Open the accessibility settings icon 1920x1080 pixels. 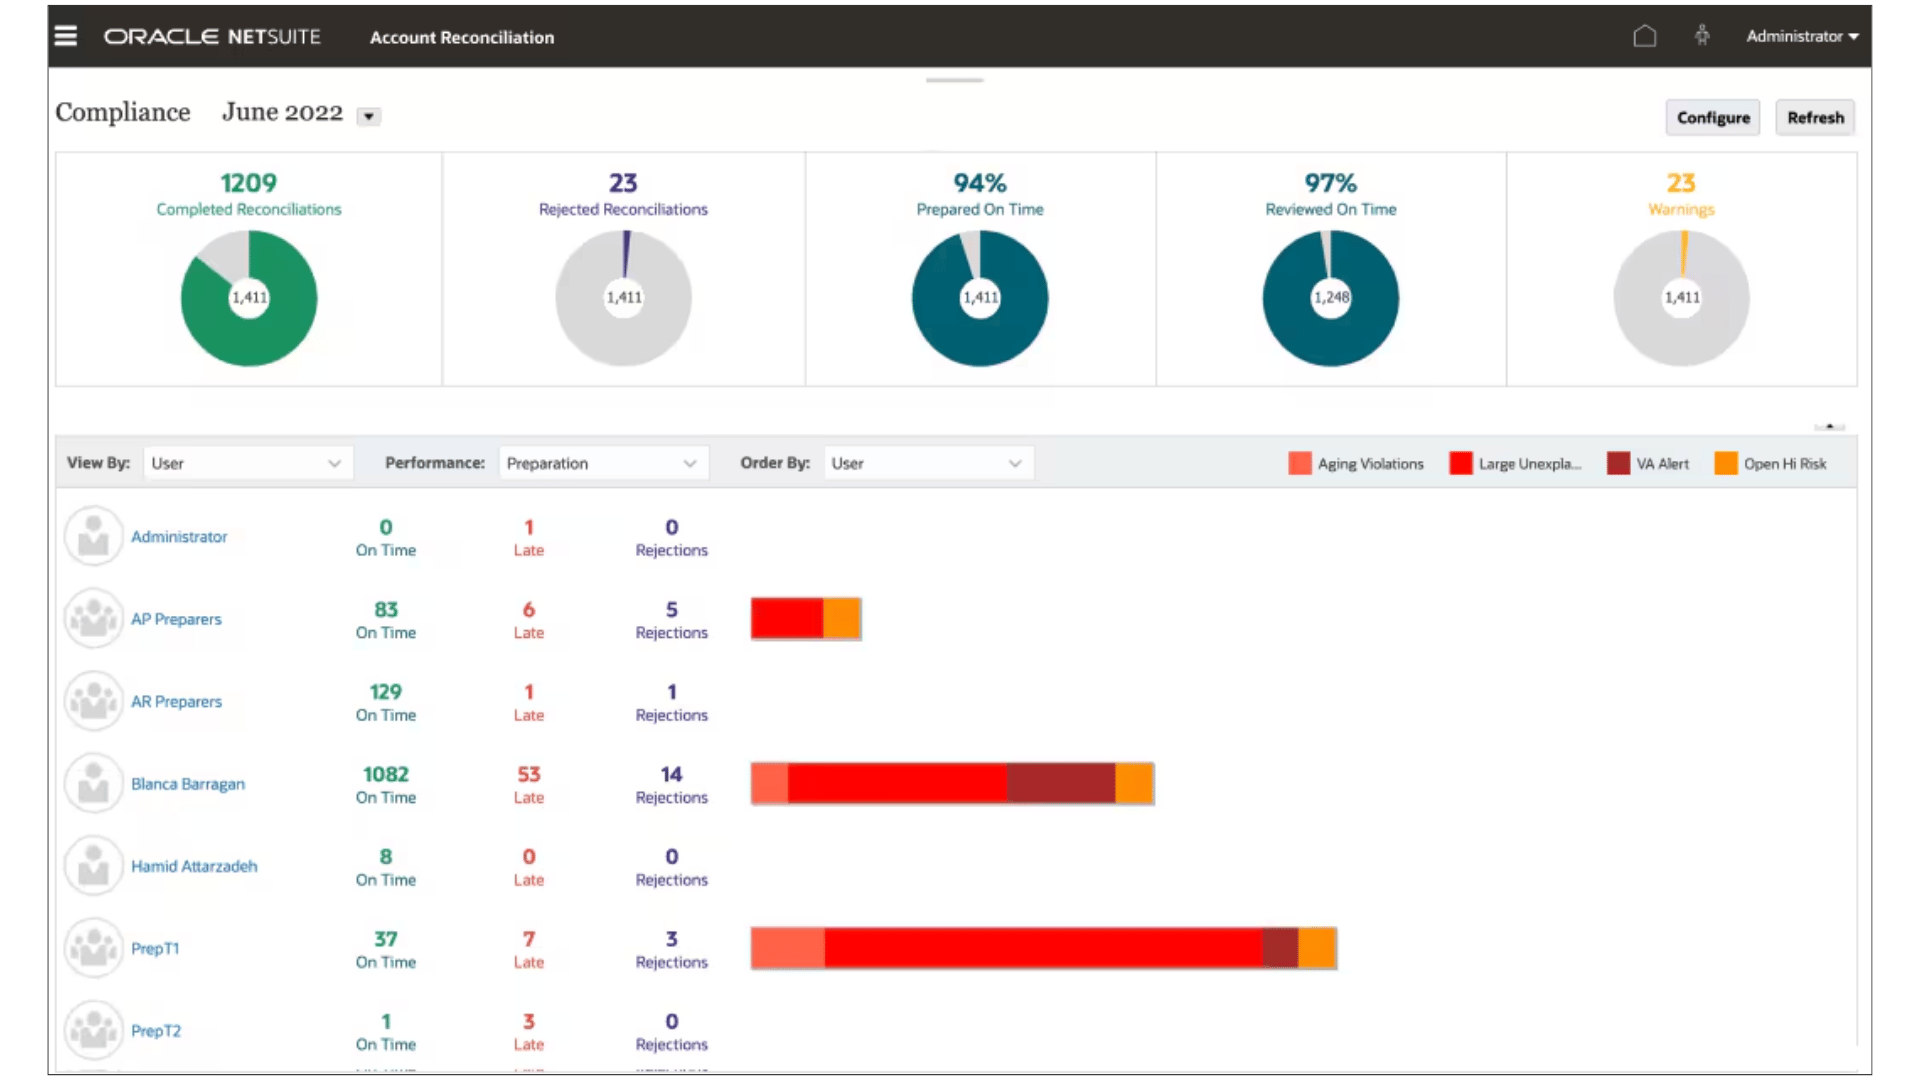(x=1702, y=36)
